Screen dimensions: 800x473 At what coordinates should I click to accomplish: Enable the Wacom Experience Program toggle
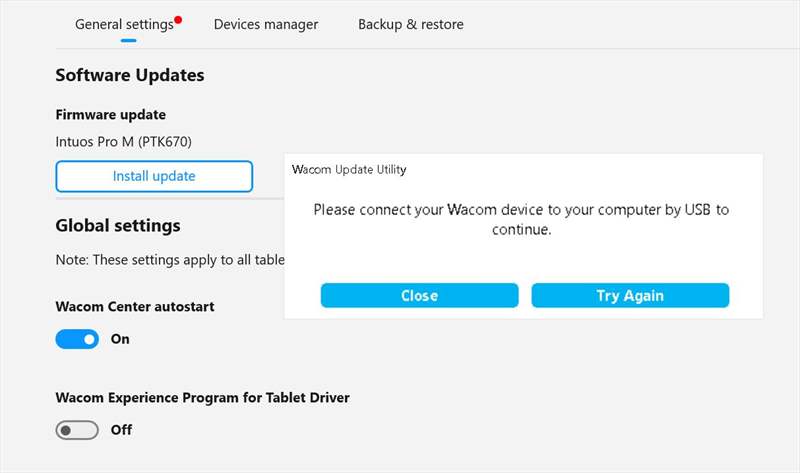(x=77, y=430)
